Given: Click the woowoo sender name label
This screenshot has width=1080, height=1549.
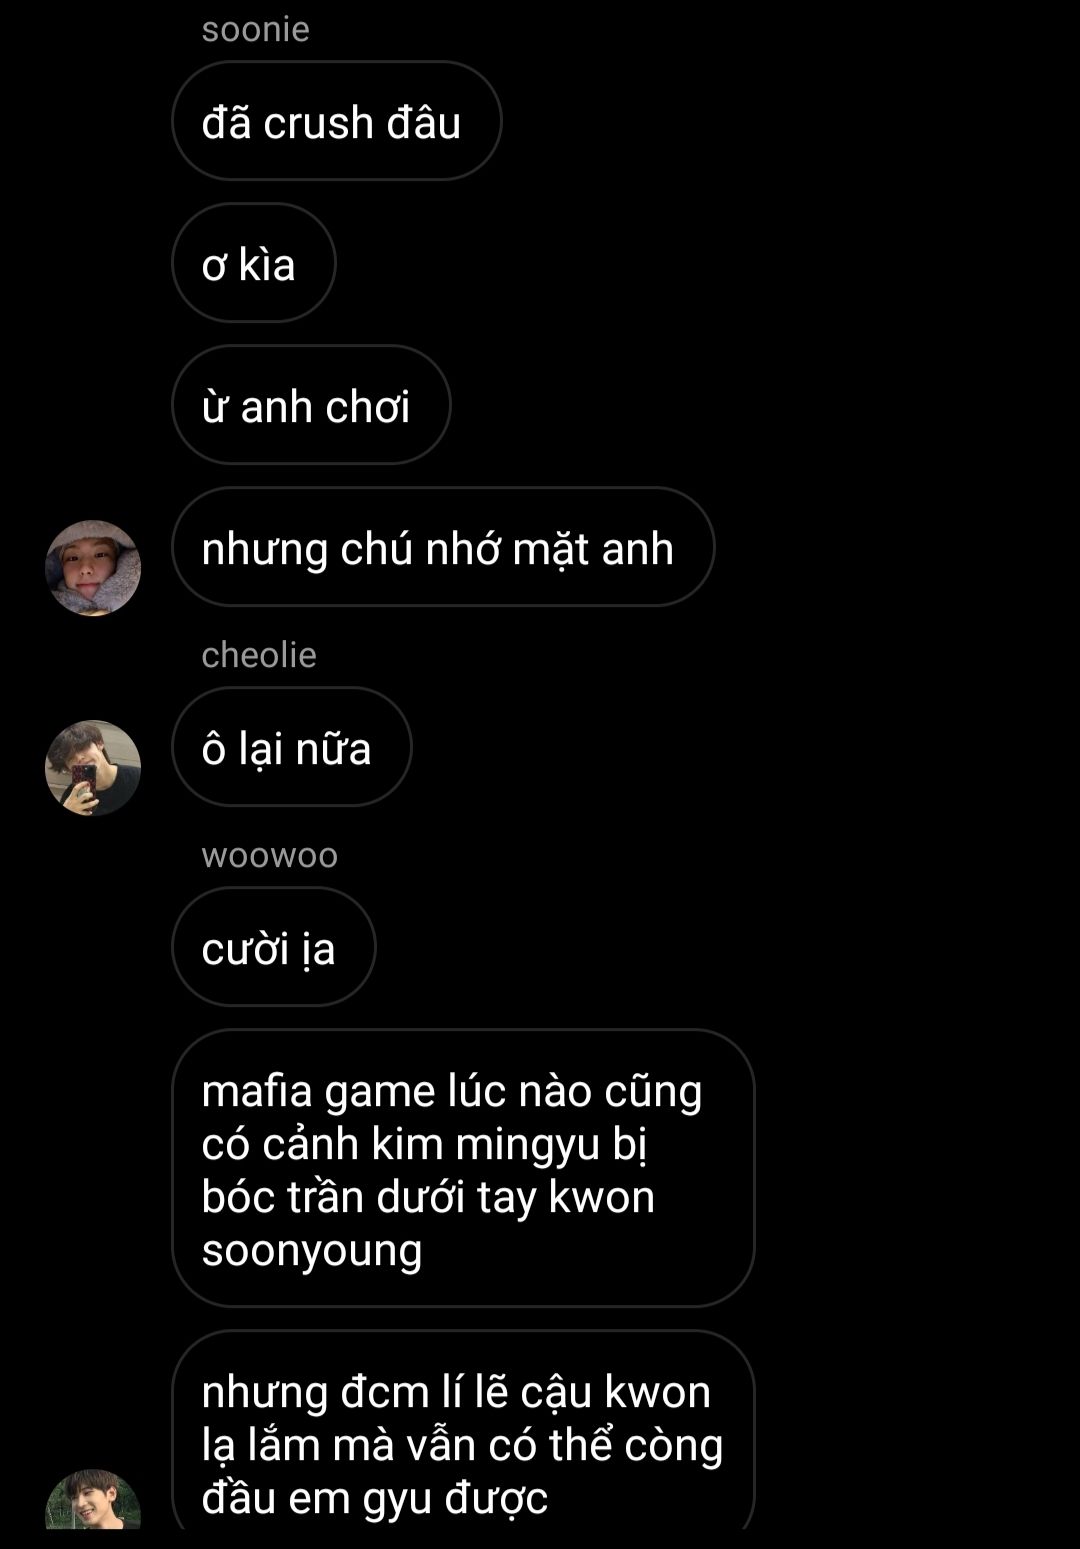Looking at the screenshot, I should click(270, 856).
